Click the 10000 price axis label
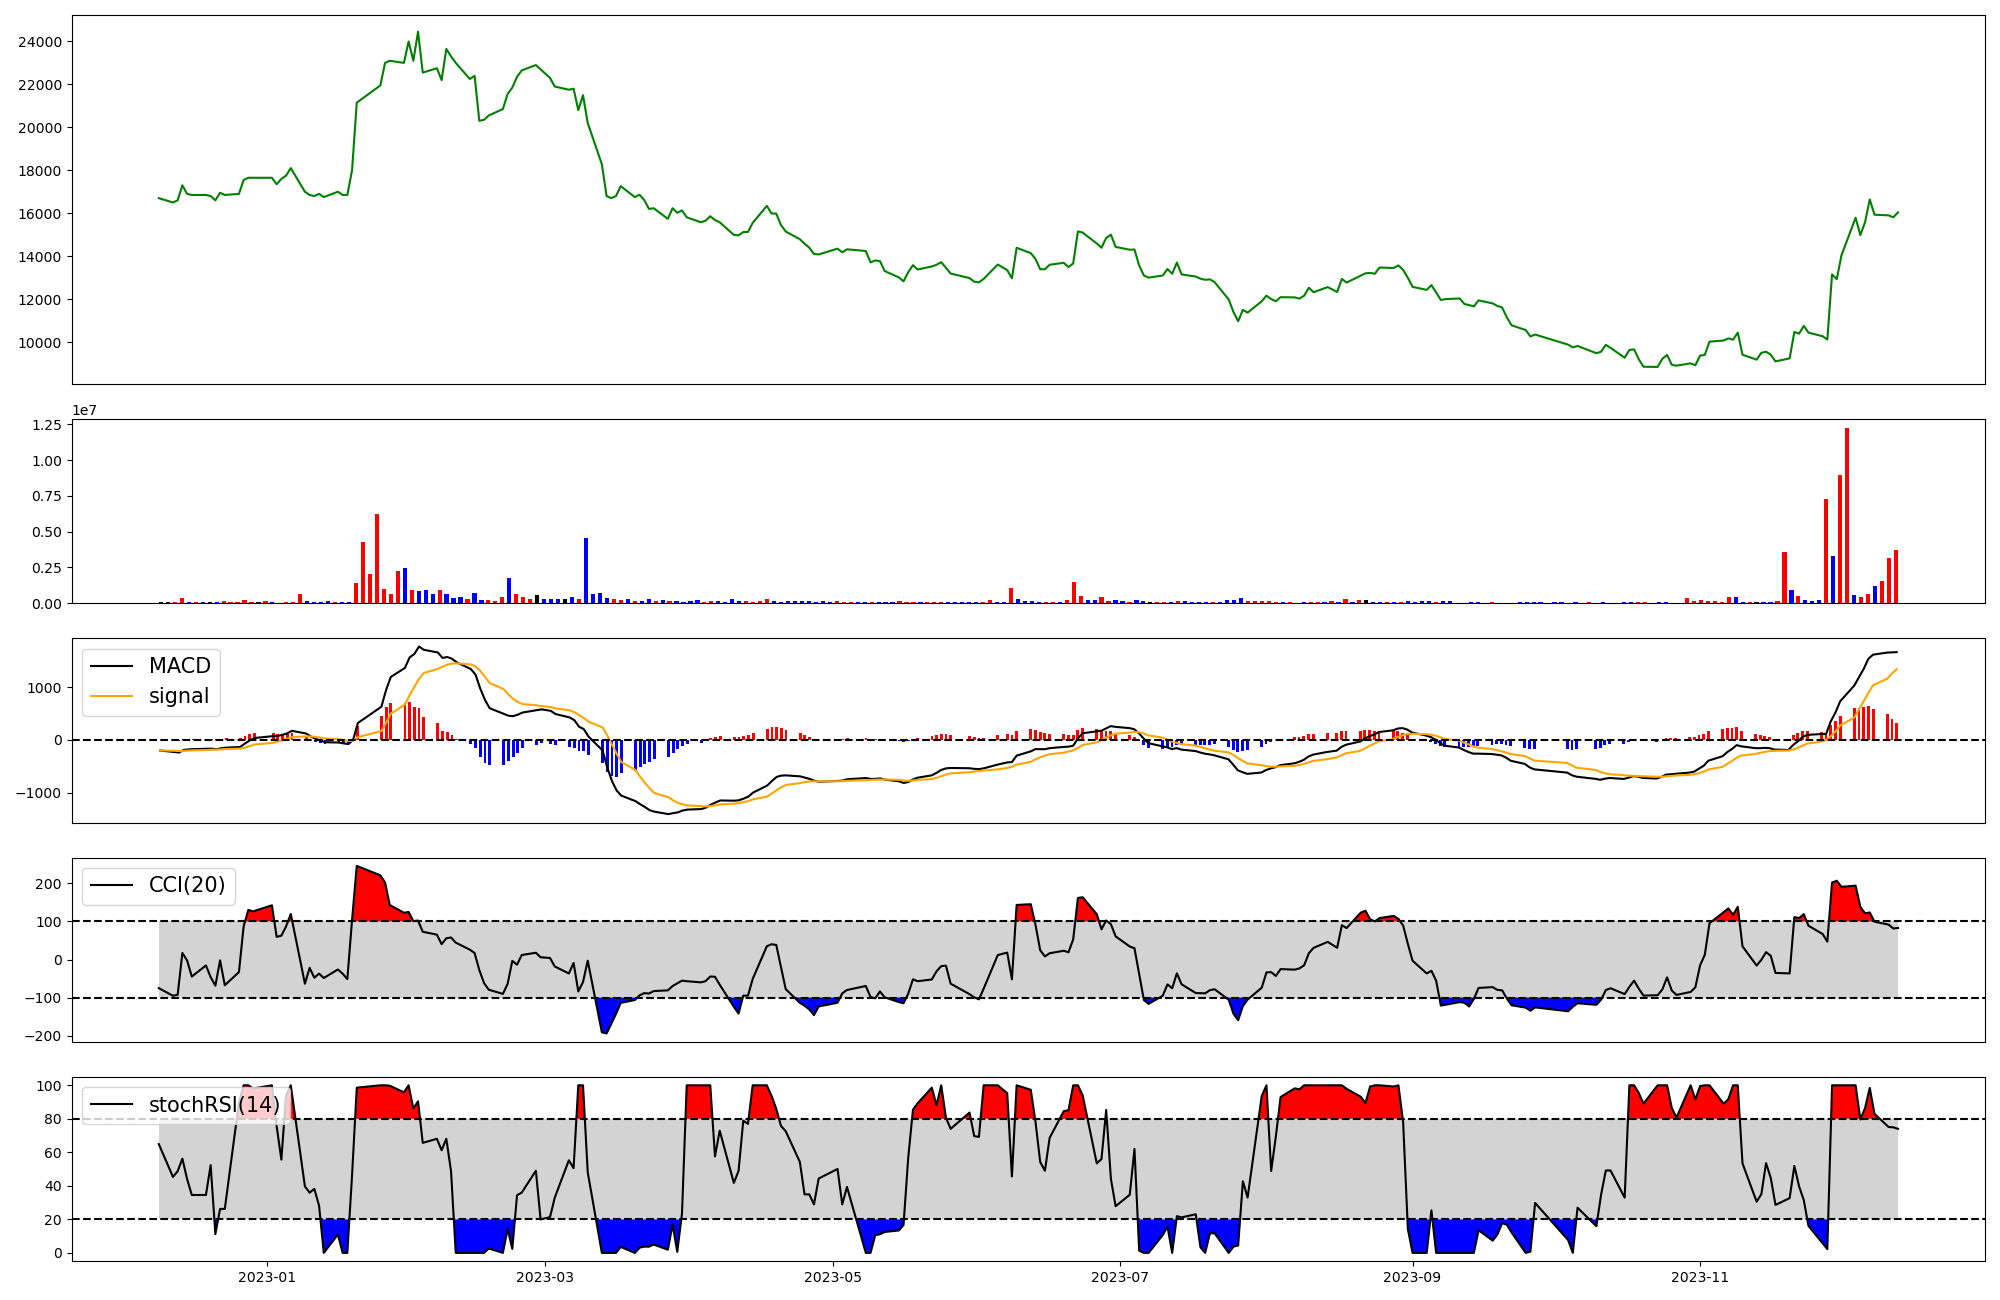This screenshot has width=2000, height=1300. tap(39, 343)
